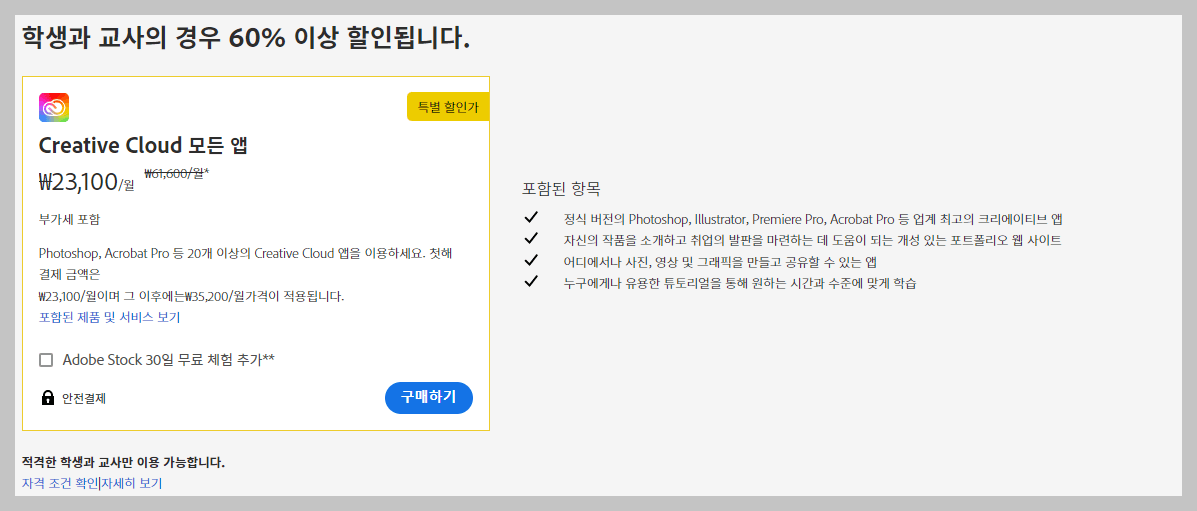
Task: Click the 구매하기 button
Action: (429, 397)
